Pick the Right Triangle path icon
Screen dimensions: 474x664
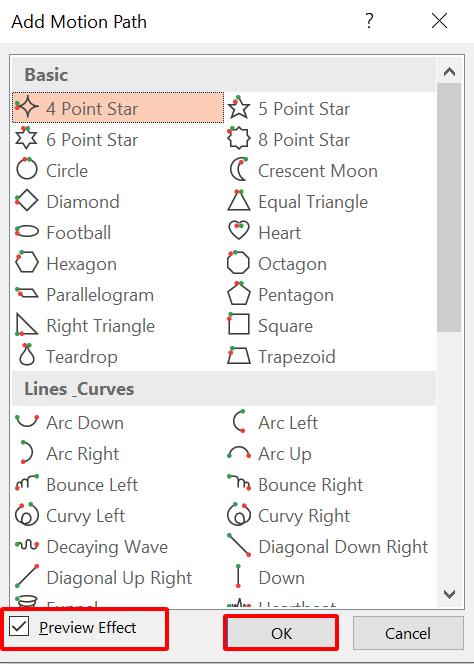click(26, 325)
